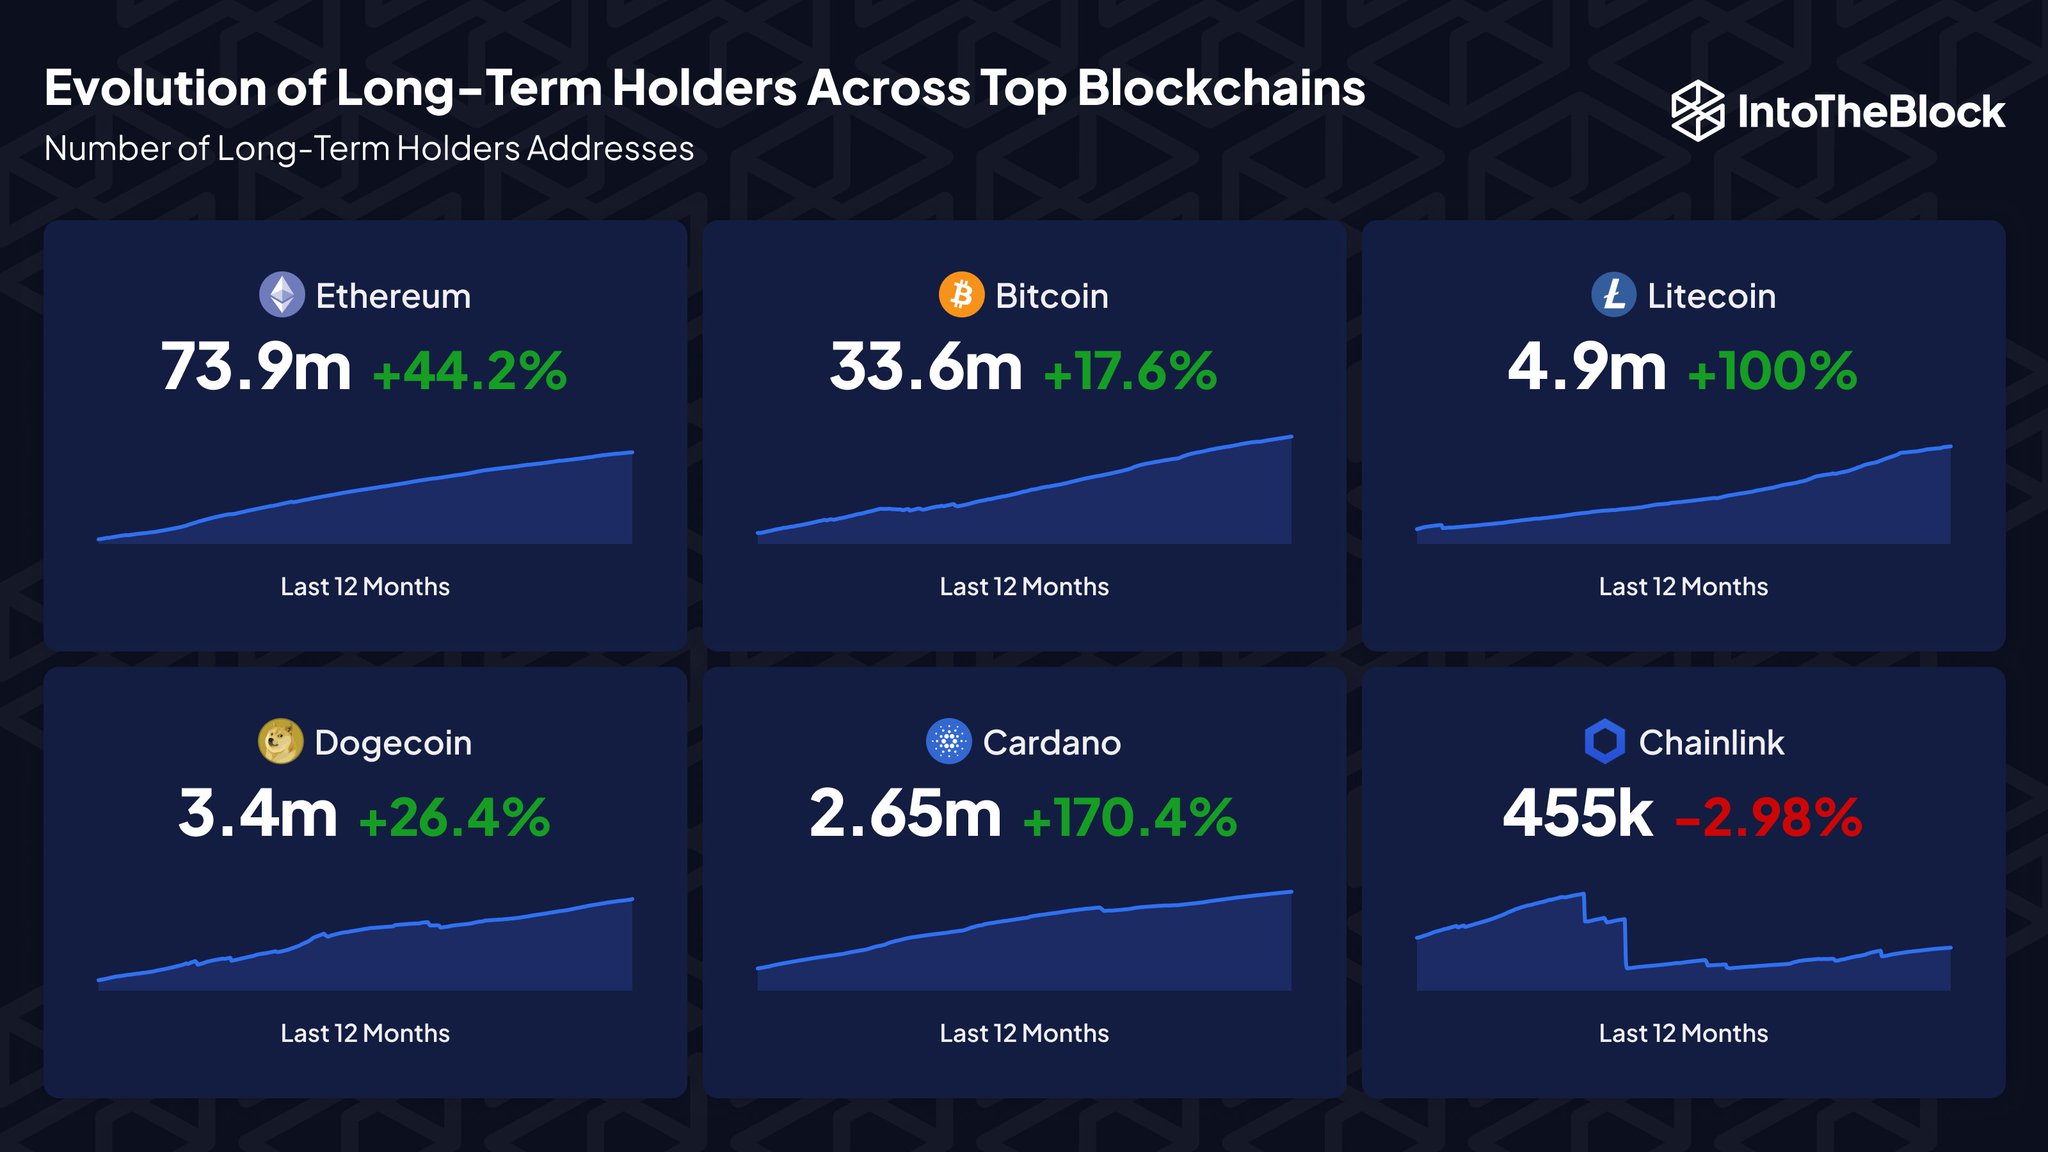Click Ethereum's +44.2% green change value
Viewport: 2048px width, 1152px height.
click(469, 371)
